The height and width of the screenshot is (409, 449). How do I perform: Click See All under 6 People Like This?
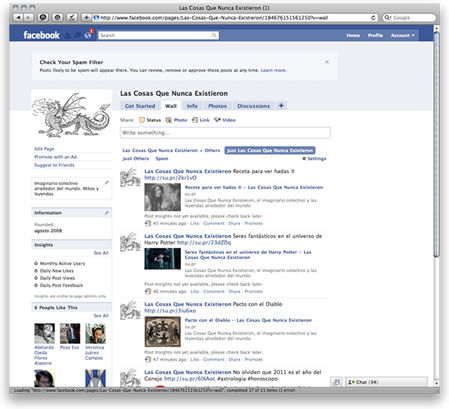click(x=101, y=316)
